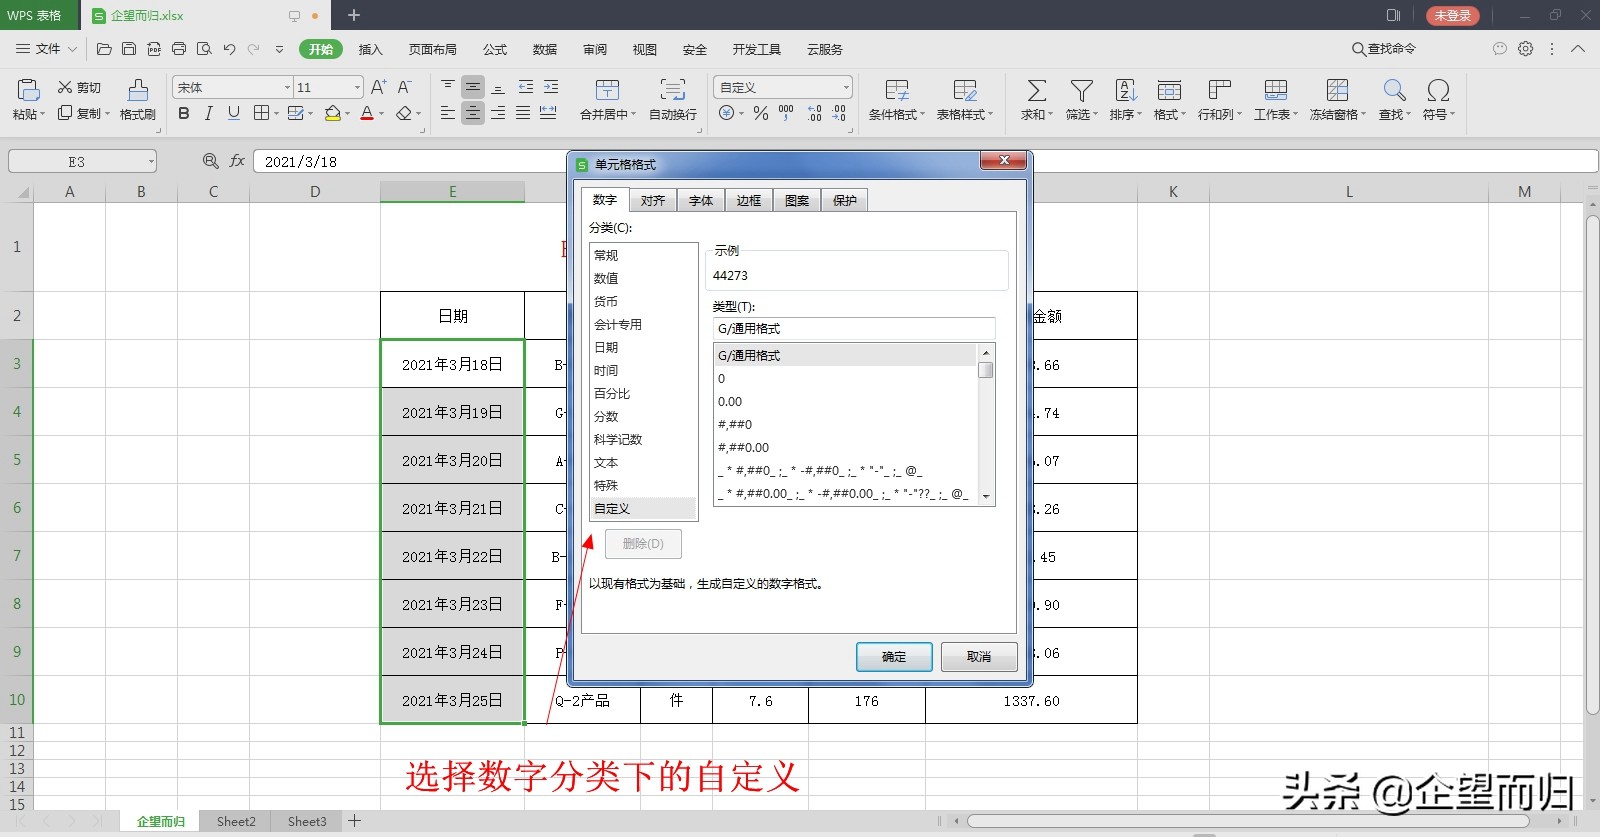Screen dimensions: 1600x837
Task: Open the 字体 tab in the dialog
Action: coord(701,200)
